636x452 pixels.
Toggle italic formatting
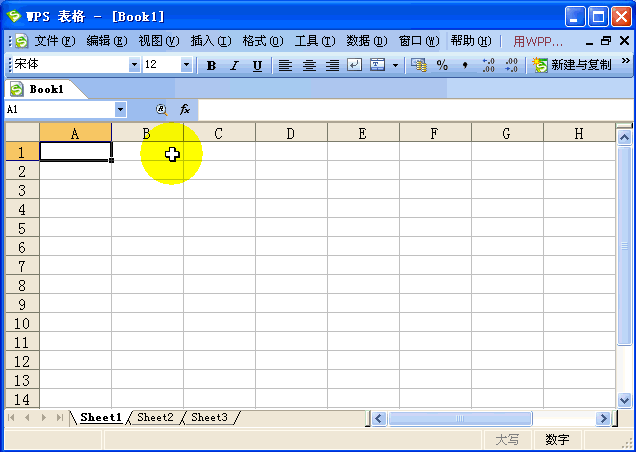coord(234,65)
